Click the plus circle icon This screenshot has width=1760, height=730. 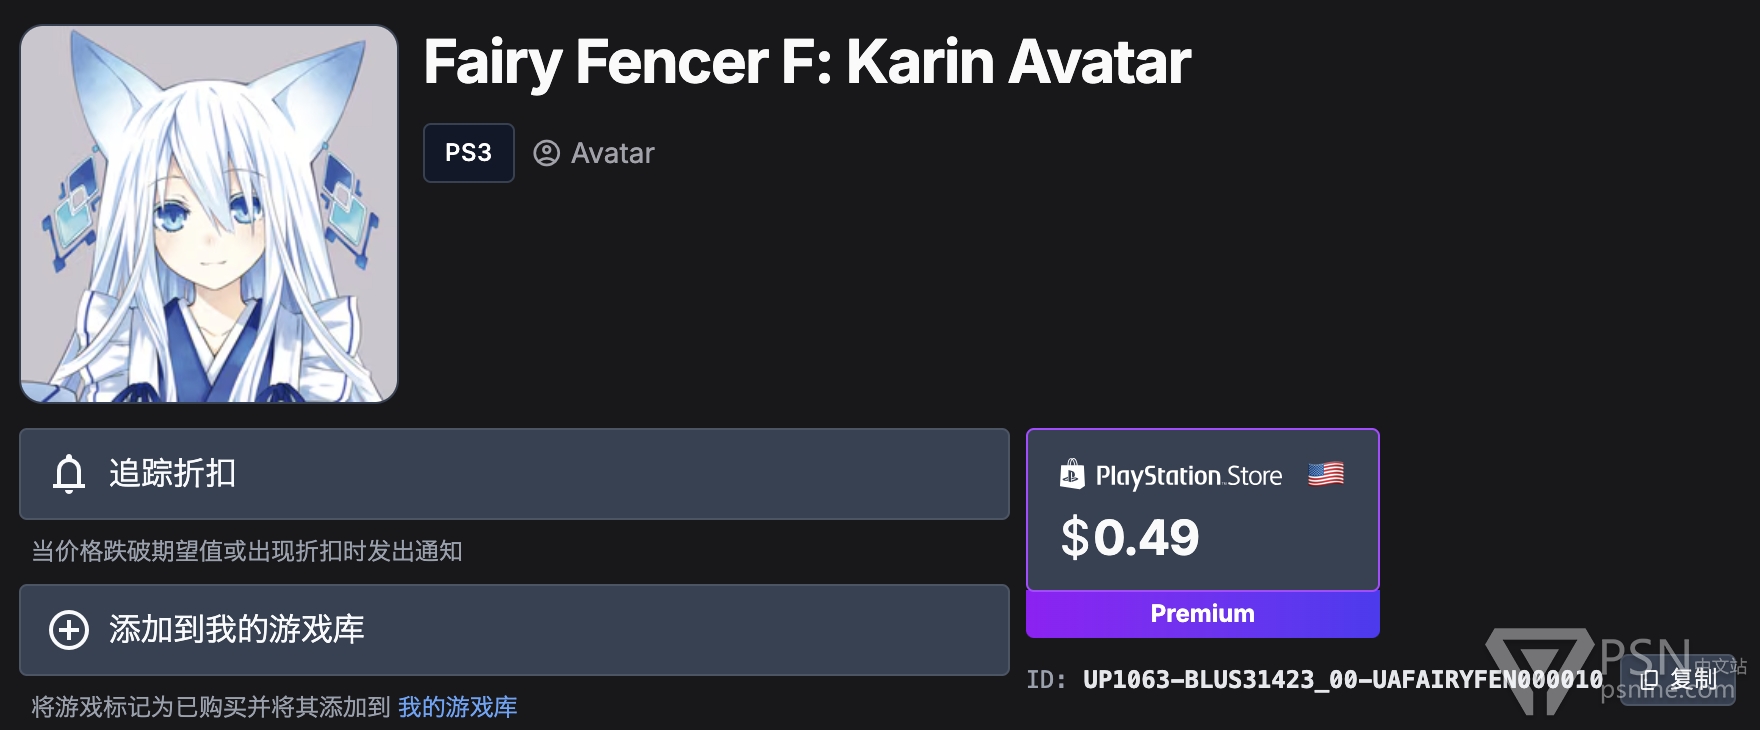click(69, 630)
